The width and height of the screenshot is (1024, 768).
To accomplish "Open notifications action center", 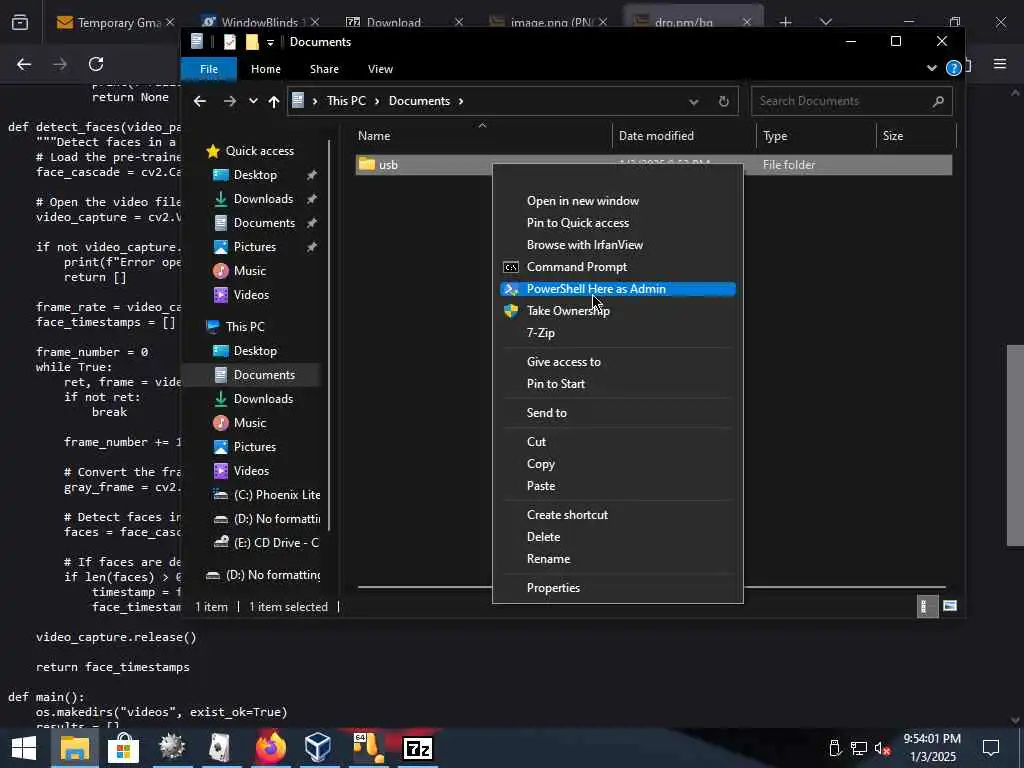I will 991,748.
